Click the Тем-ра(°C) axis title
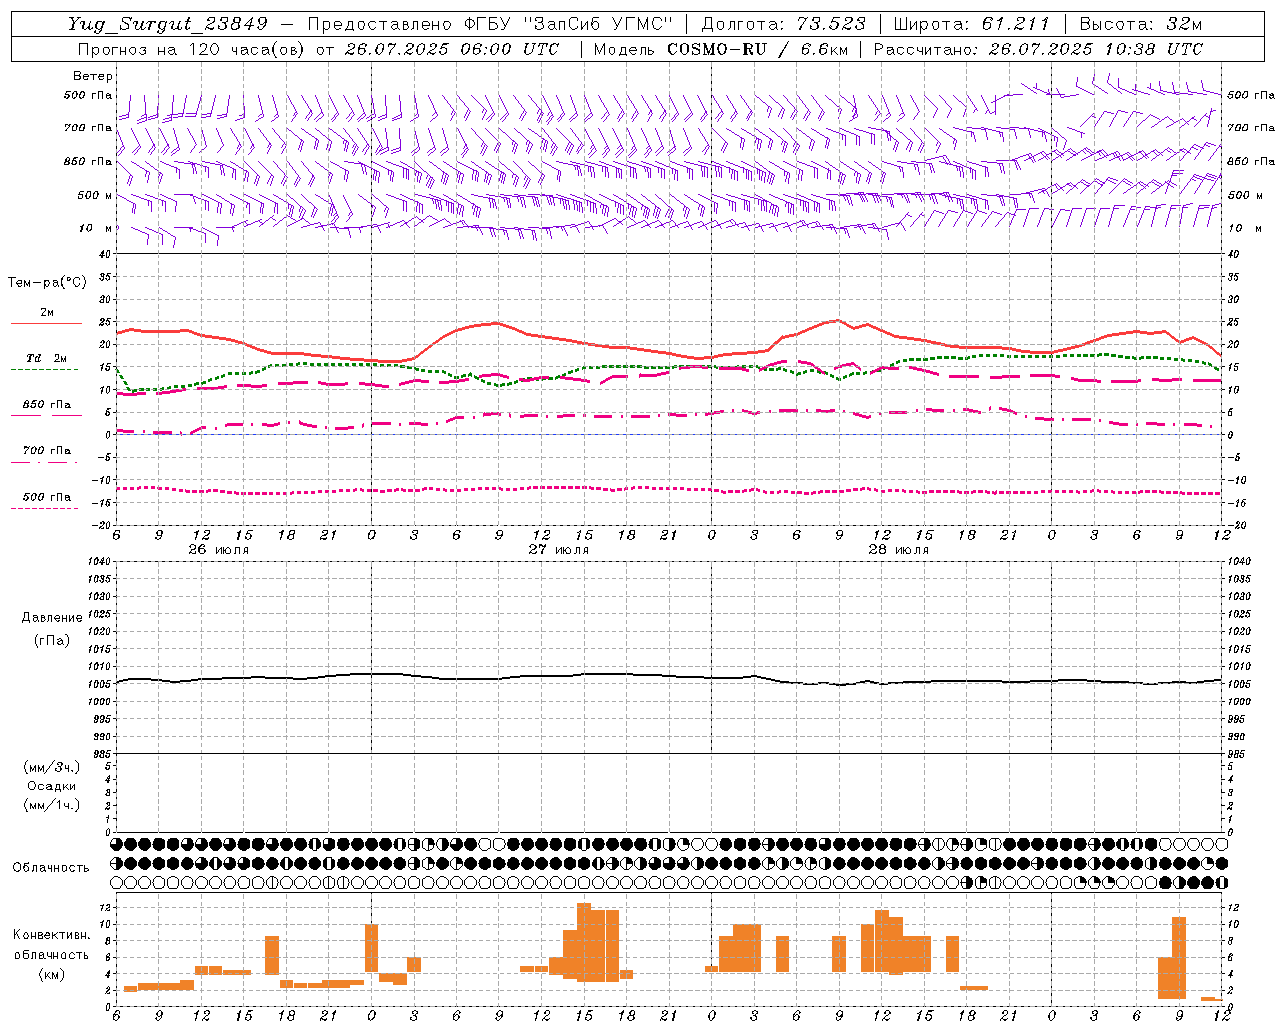This screenshot has height=1024, width=1280. [47, 283]
